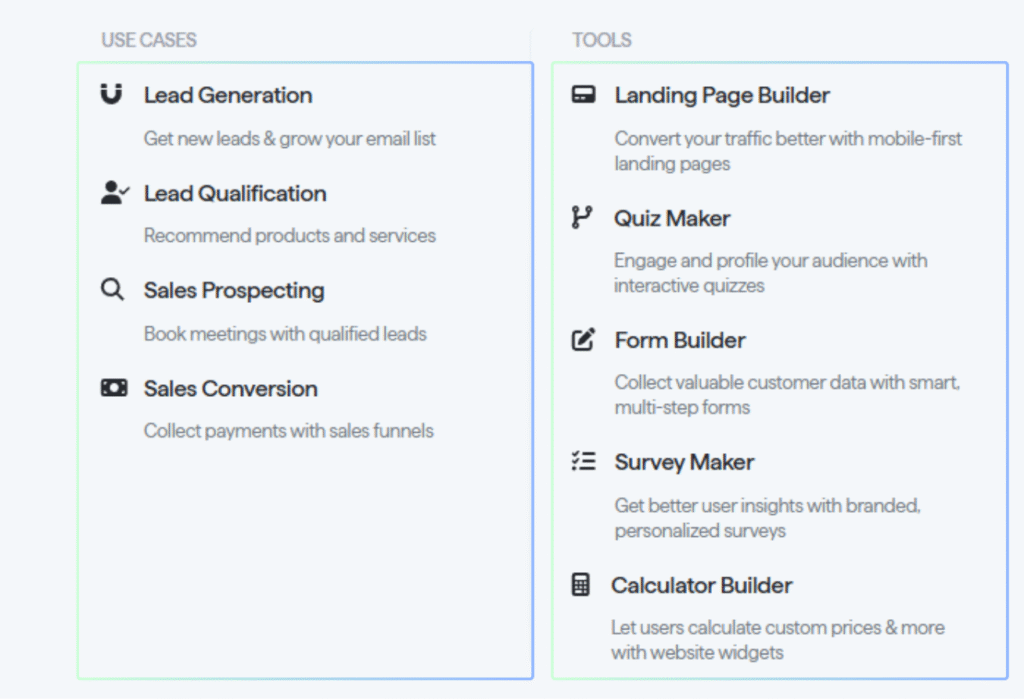This screenshot has width=1024, height=699.
Task: Open the Lead Generation use case
Action: coord(228,95)
